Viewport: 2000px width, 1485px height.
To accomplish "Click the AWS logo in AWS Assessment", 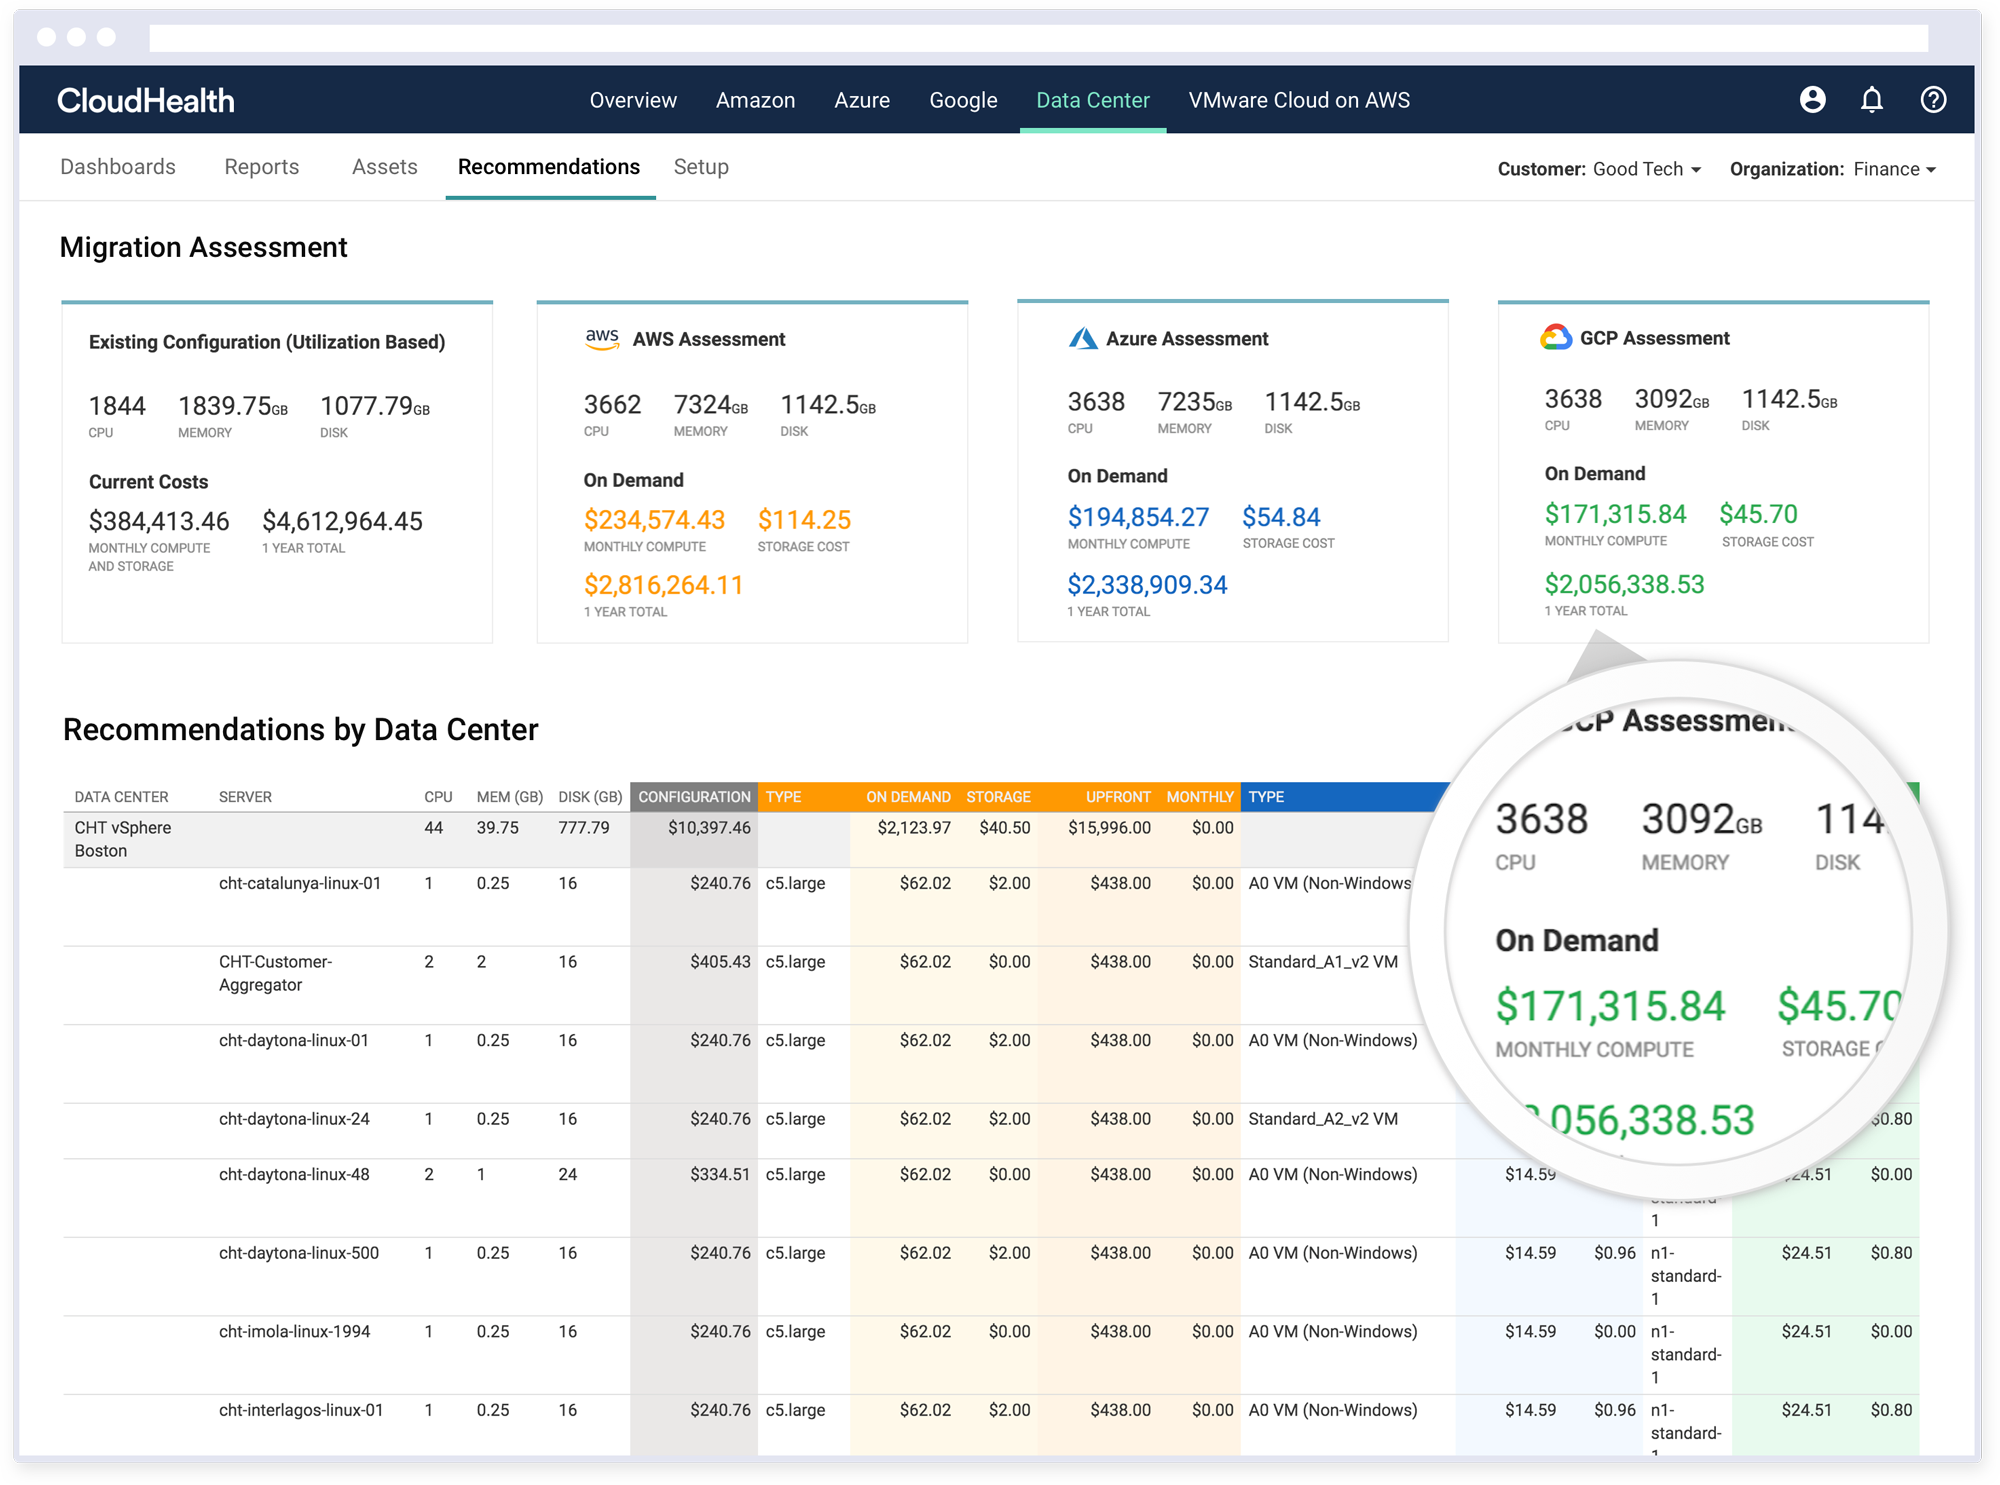I will coord(602,338).
